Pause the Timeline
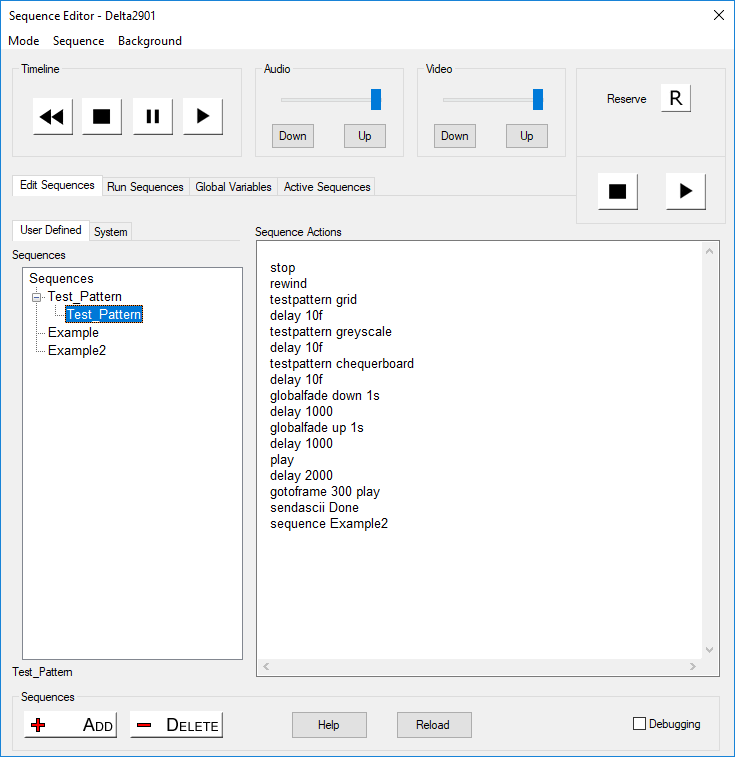735x757 pixels. 153,116
